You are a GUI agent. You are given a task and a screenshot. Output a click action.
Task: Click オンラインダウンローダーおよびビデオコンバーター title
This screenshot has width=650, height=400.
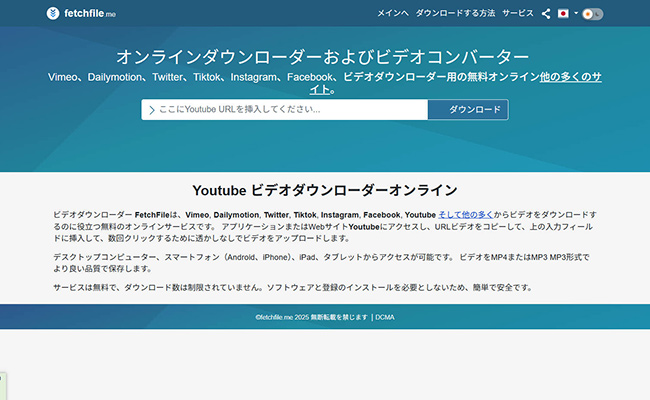point(323,57)
